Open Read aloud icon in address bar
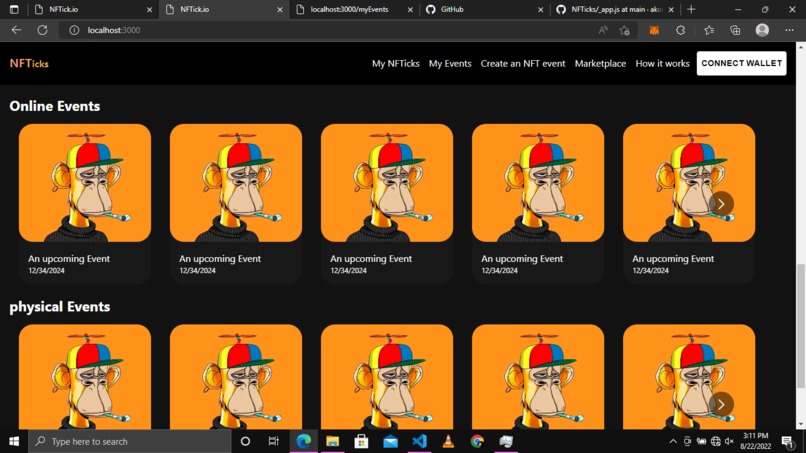This screenshot has height=453, width=806. click(x=603, y=30)
